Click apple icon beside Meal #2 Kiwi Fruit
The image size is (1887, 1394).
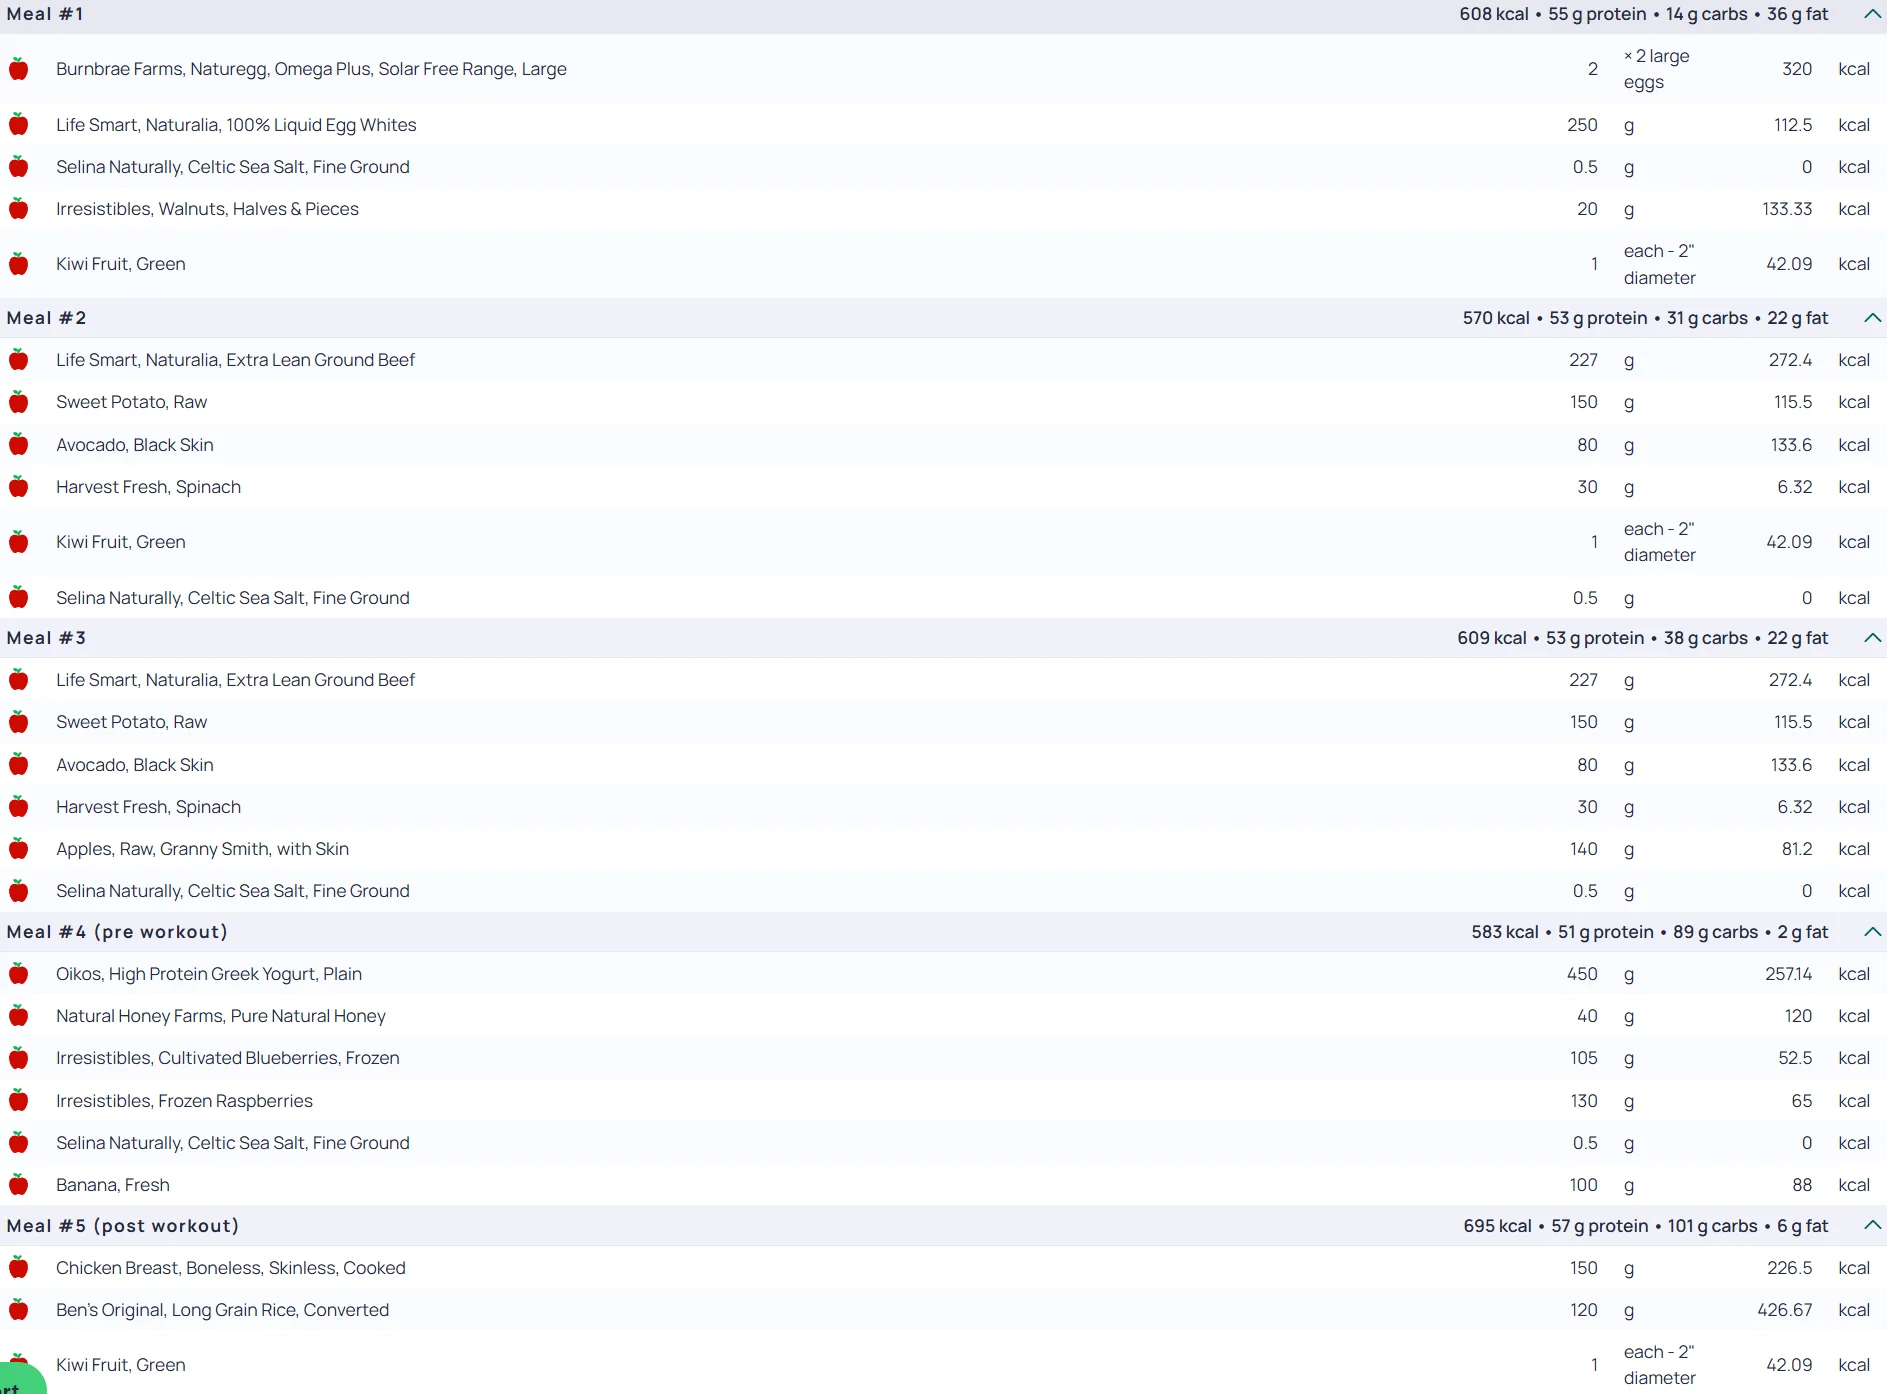tap(18, 542)
